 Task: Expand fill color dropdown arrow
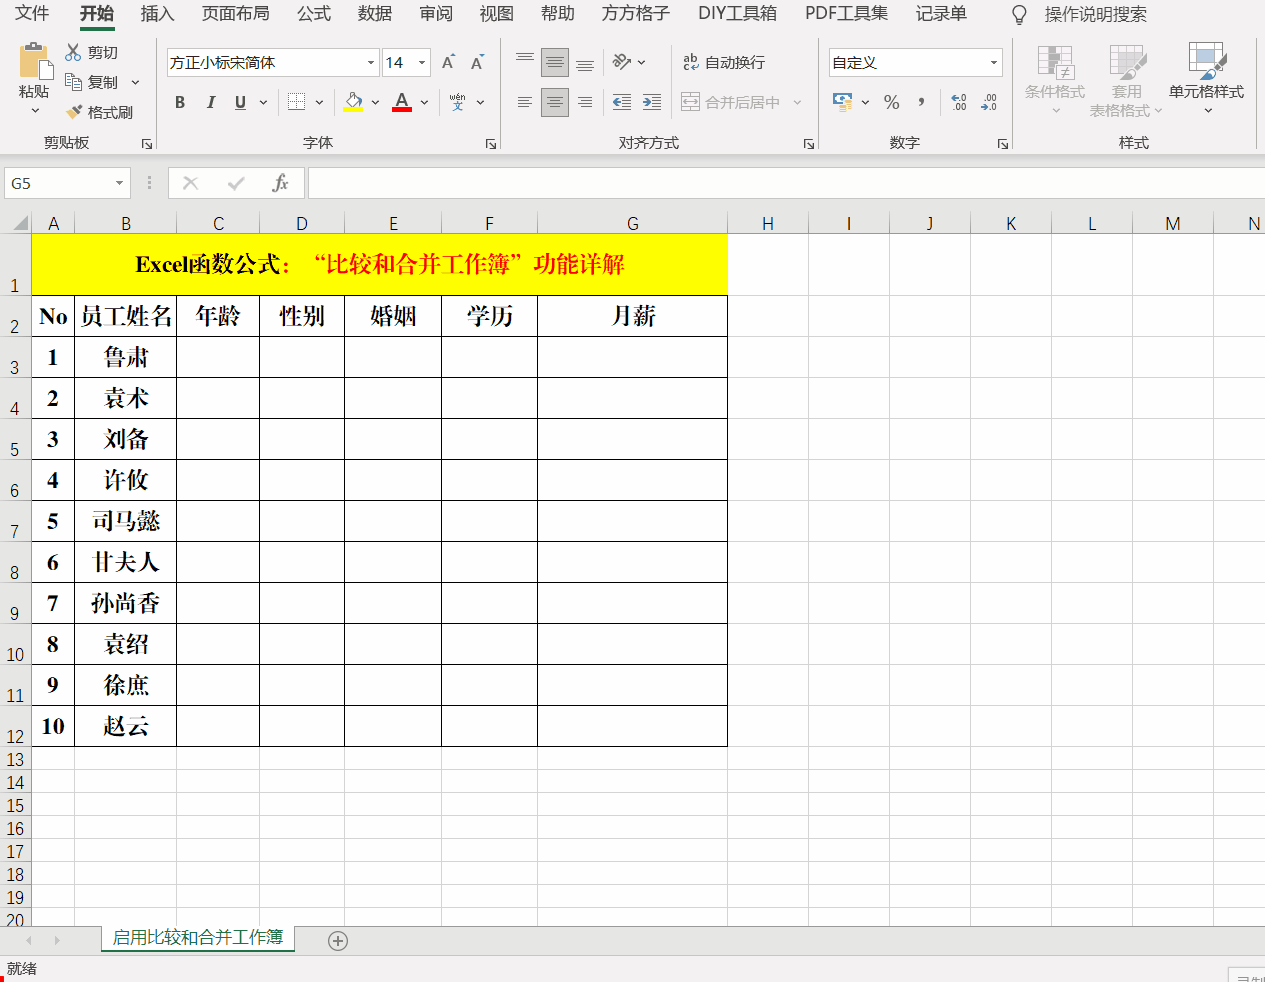point(375,102)
